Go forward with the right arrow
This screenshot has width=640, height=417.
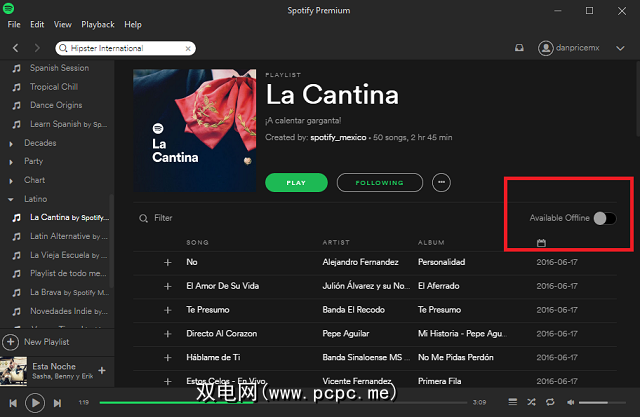(37, 48)
